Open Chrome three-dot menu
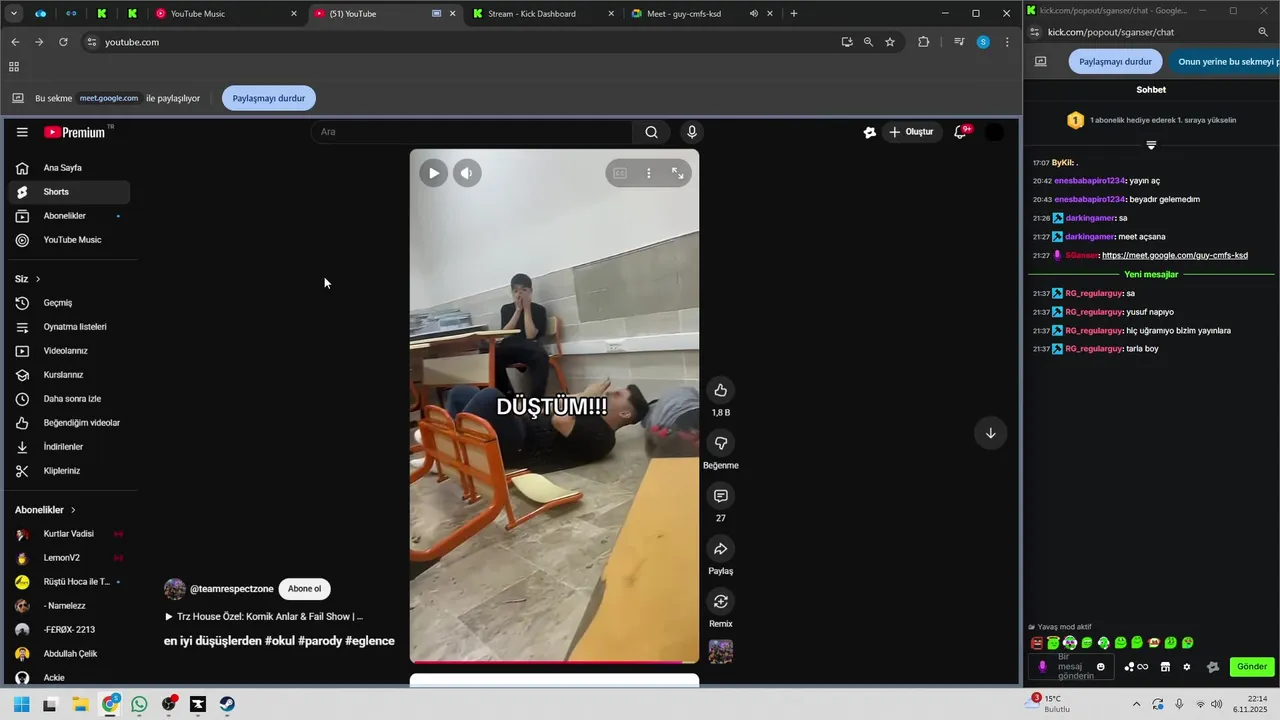1280x720 pixels. coord(1007,42)
